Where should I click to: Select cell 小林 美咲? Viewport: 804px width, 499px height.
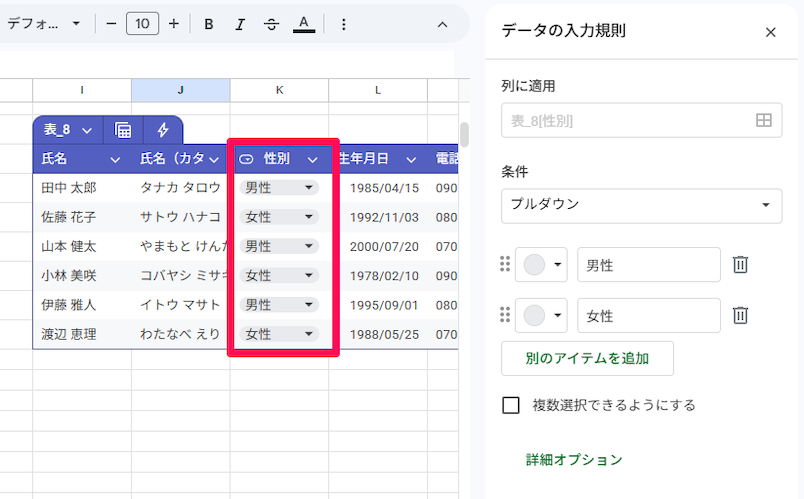point(82,275)
